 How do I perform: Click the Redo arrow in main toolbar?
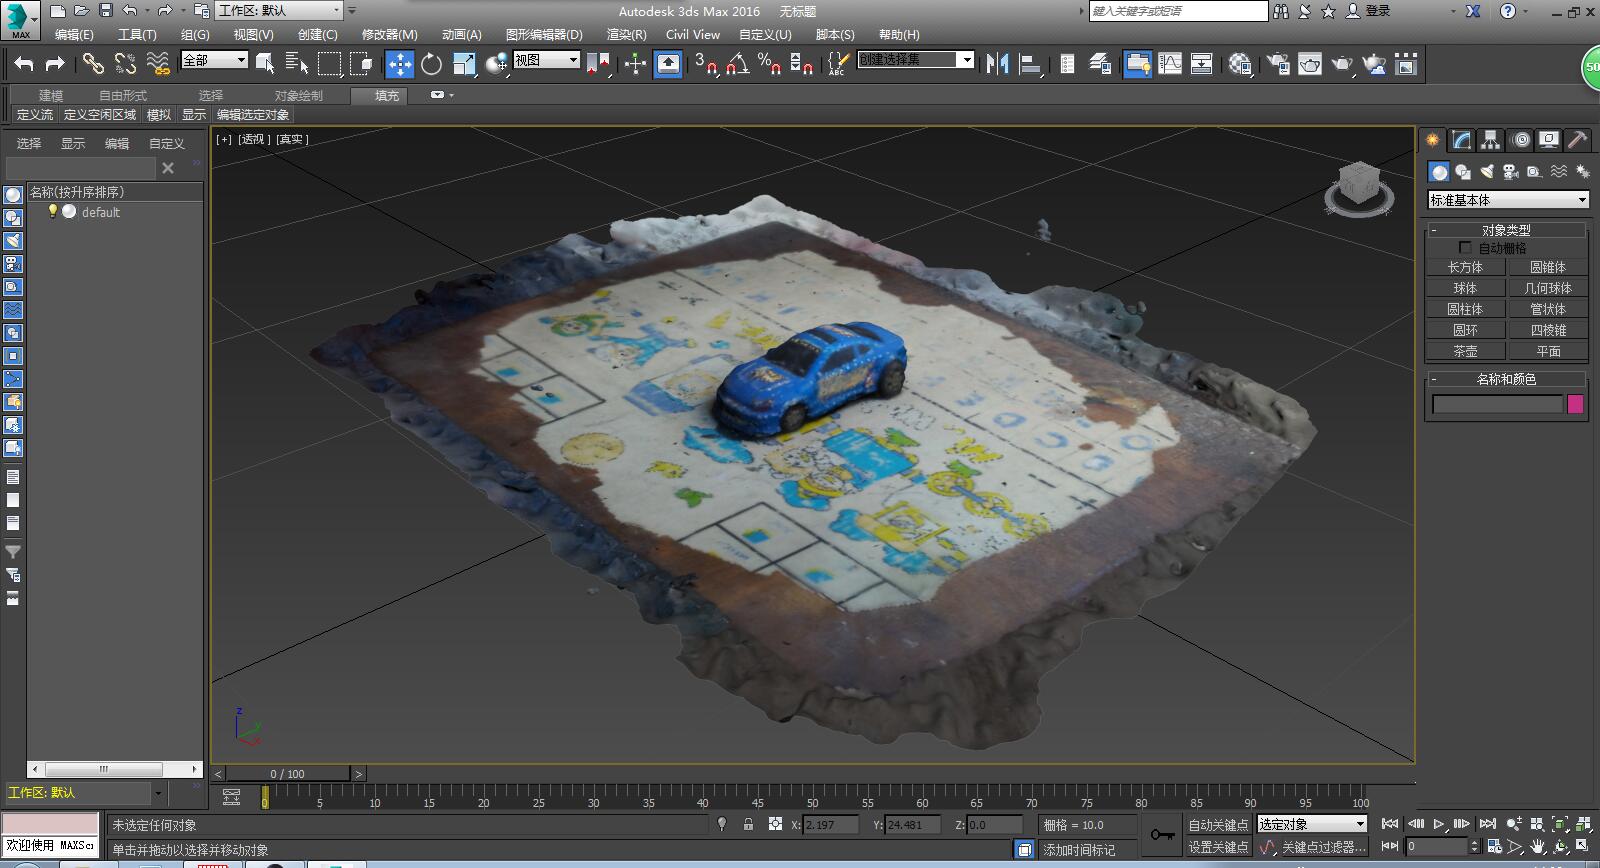tap(56, 64)
